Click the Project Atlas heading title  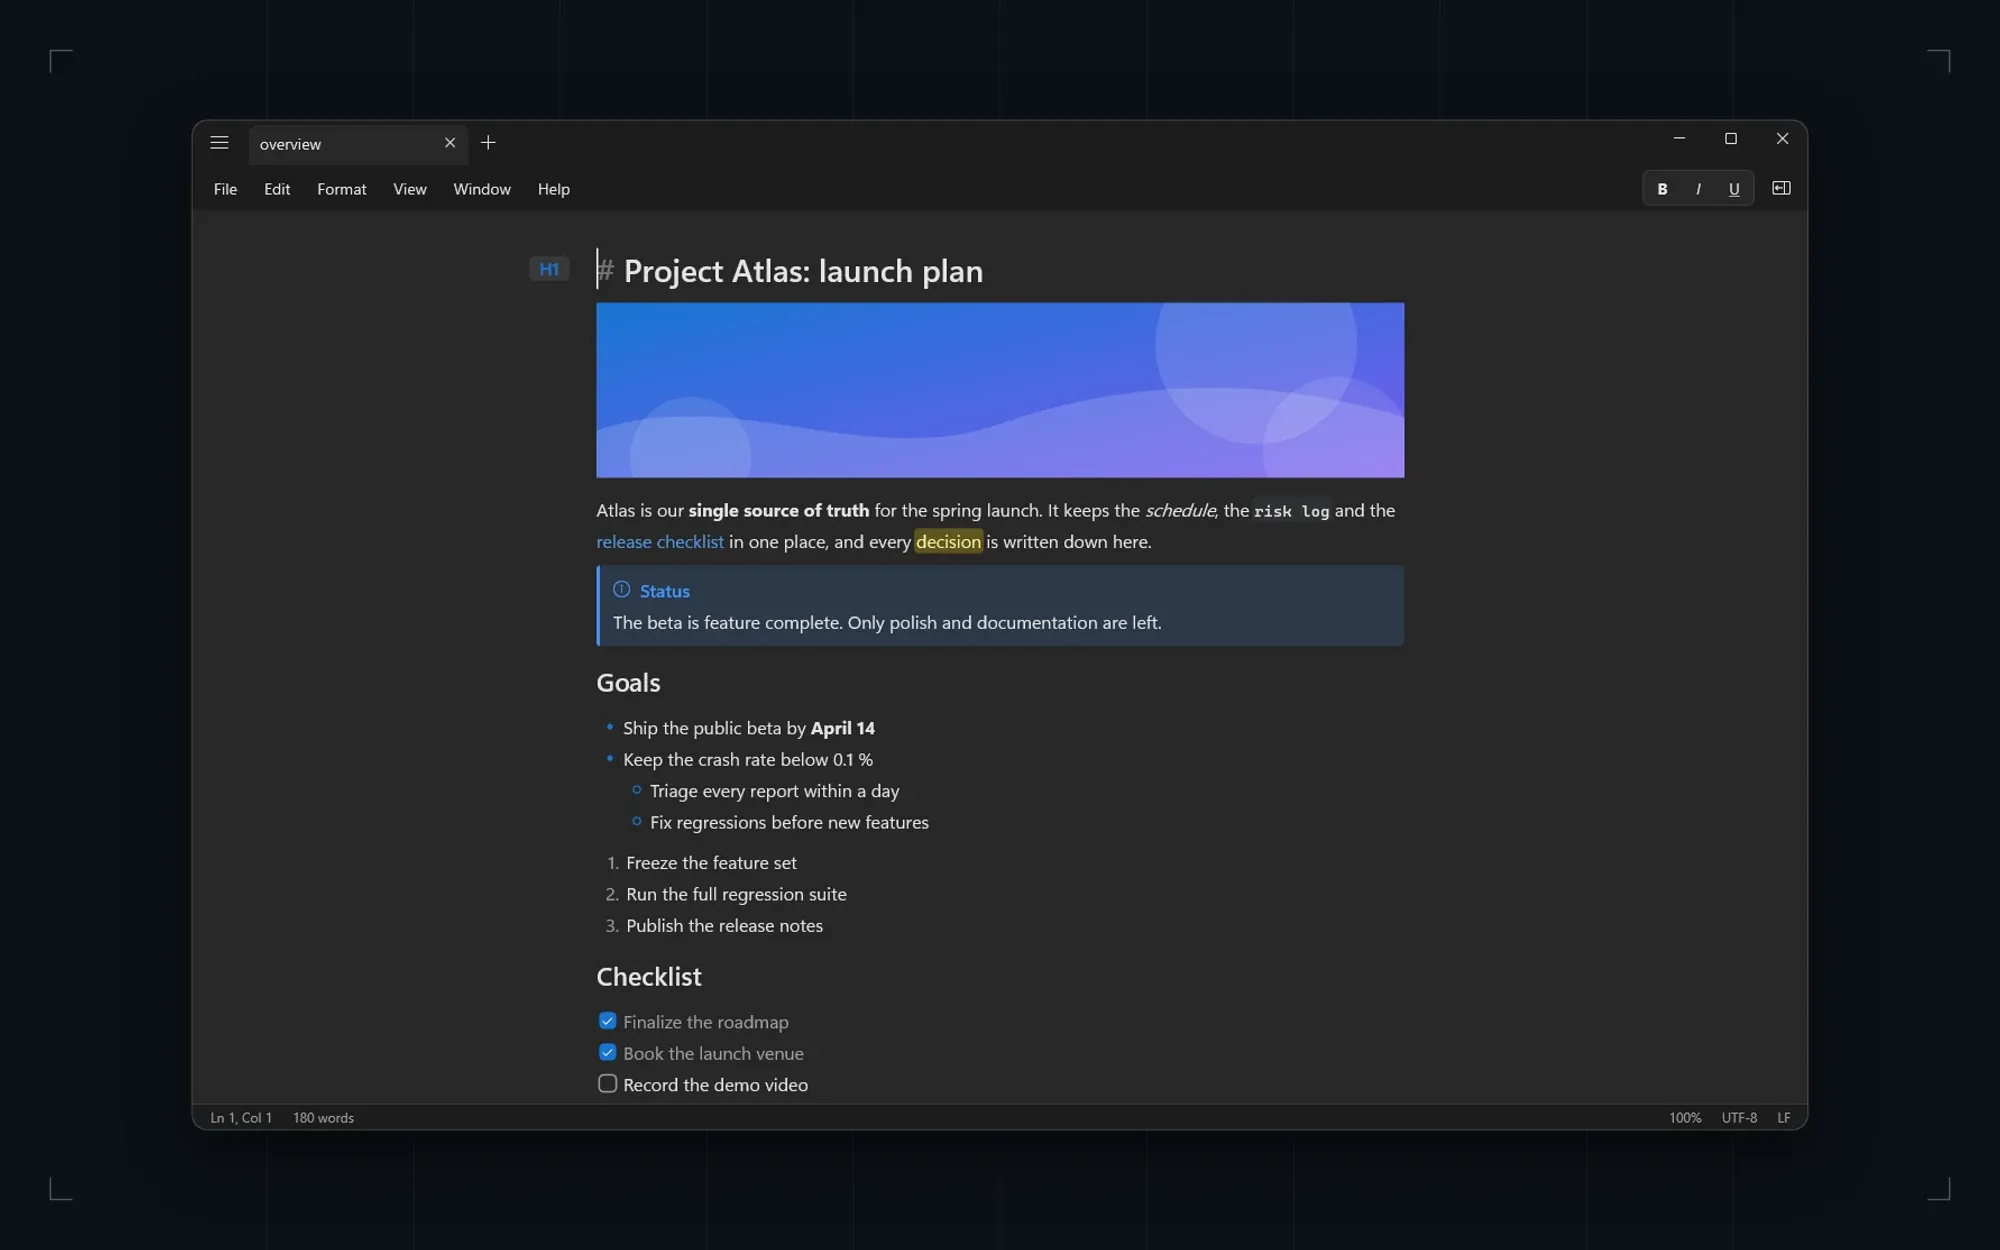tap(803, 271)
